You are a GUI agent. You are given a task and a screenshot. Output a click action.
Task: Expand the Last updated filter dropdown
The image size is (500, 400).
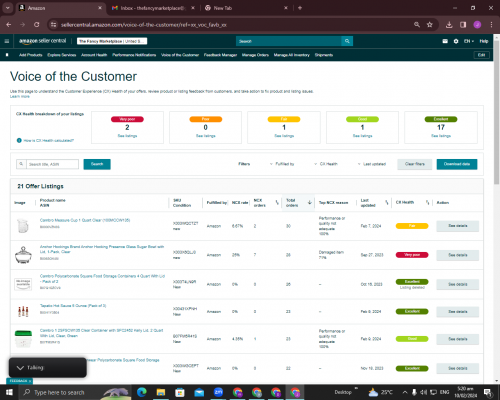click(372, 164)
